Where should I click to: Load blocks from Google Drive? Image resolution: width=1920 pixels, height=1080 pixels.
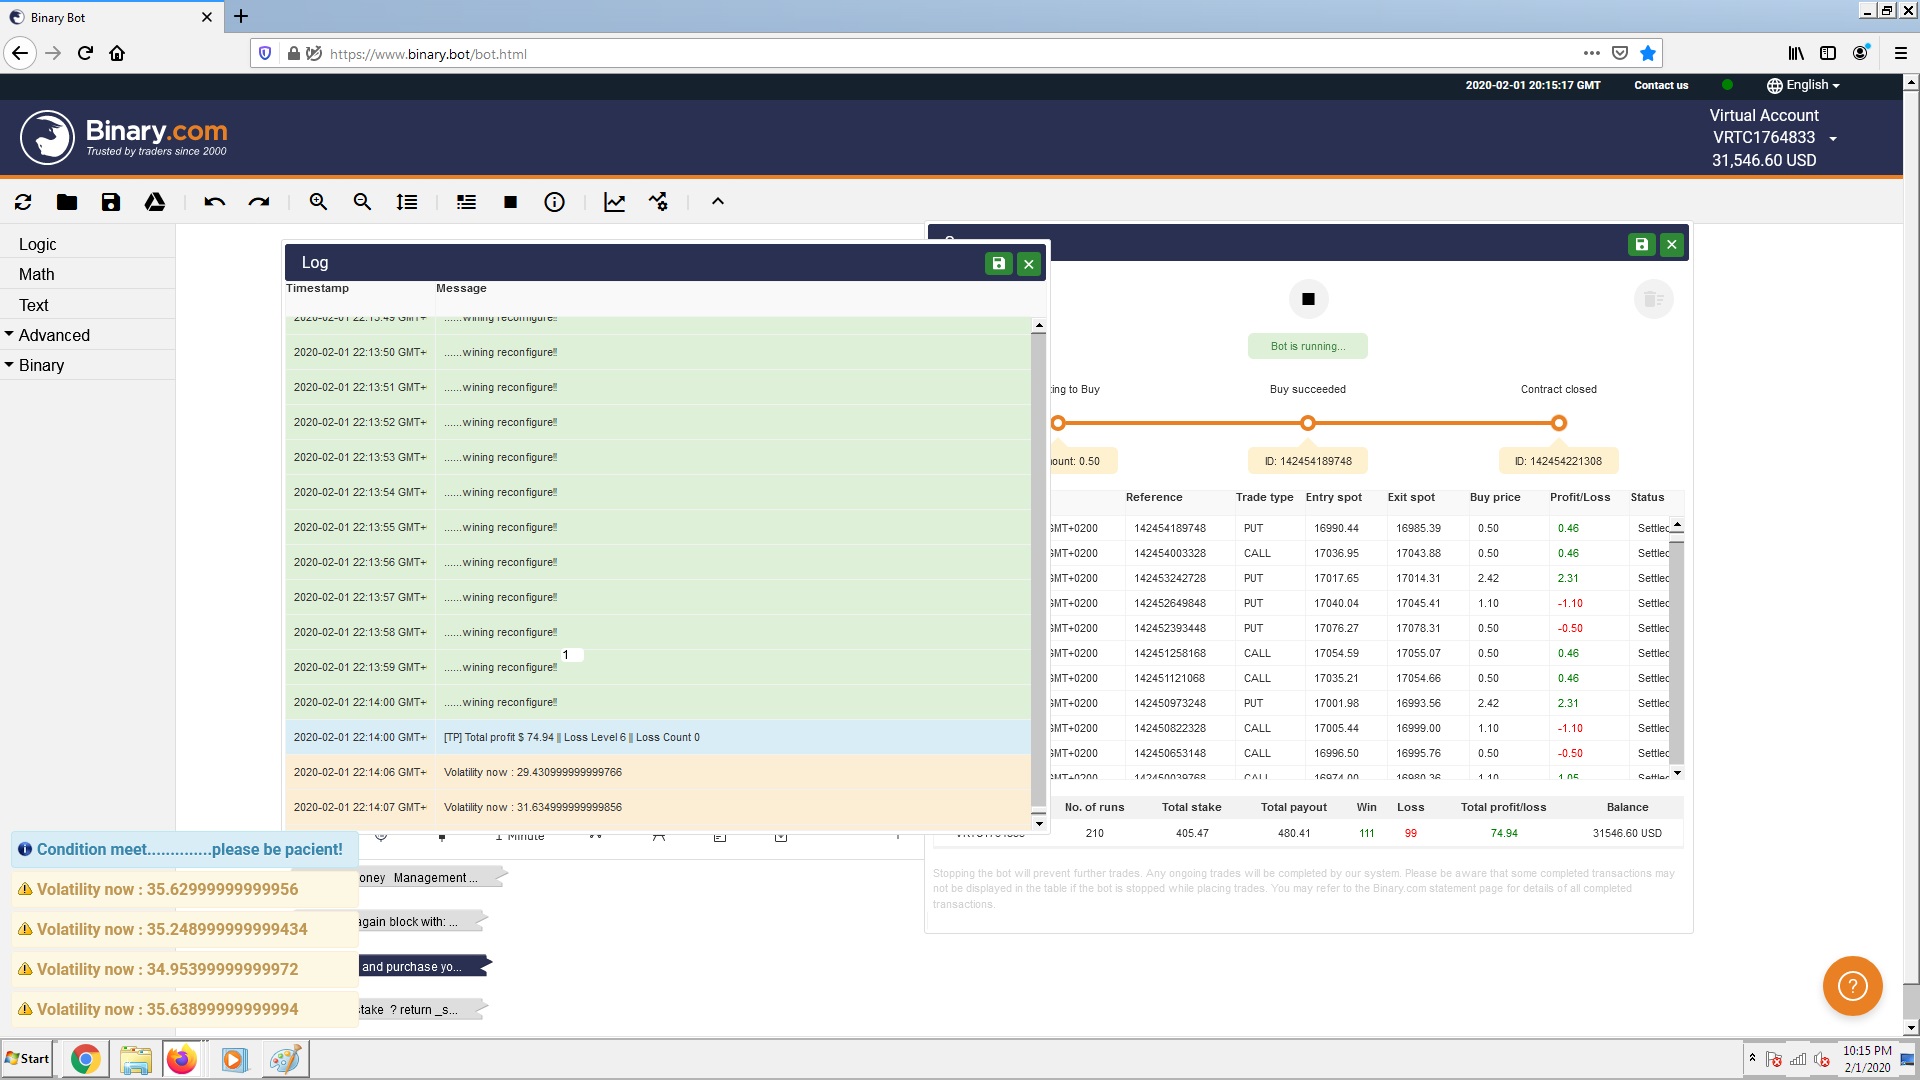(155, 202)
